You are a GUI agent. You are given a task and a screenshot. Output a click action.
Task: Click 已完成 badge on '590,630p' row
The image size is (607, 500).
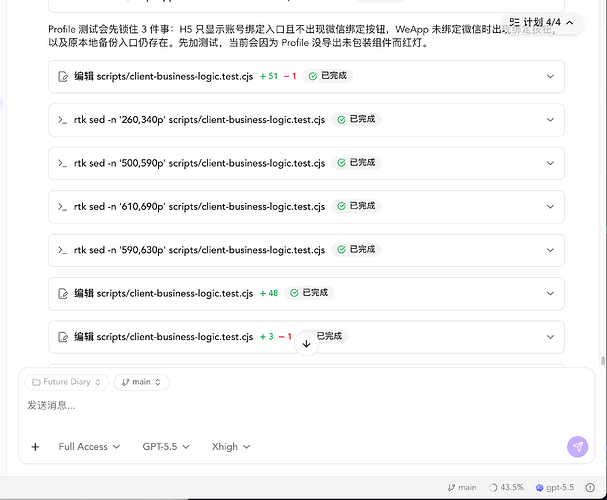click(x=356, y=249)
